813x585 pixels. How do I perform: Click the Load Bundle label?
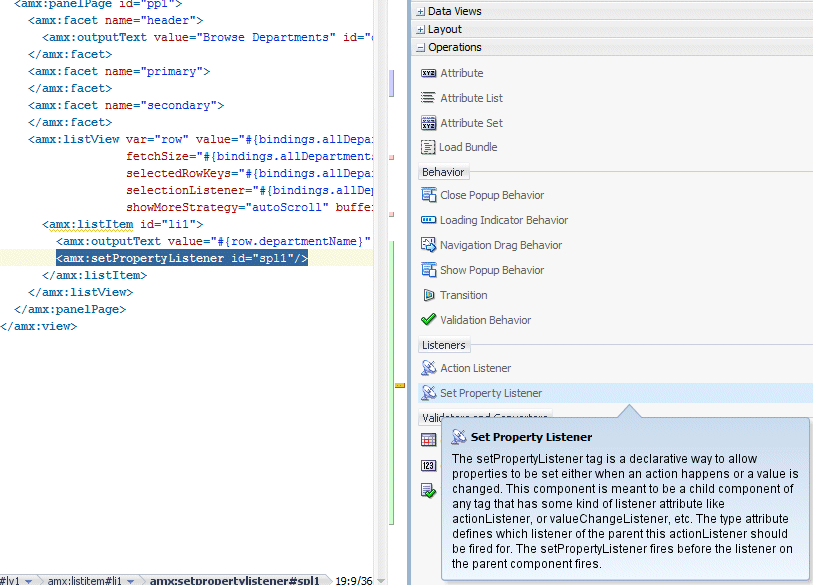(468, 147)
